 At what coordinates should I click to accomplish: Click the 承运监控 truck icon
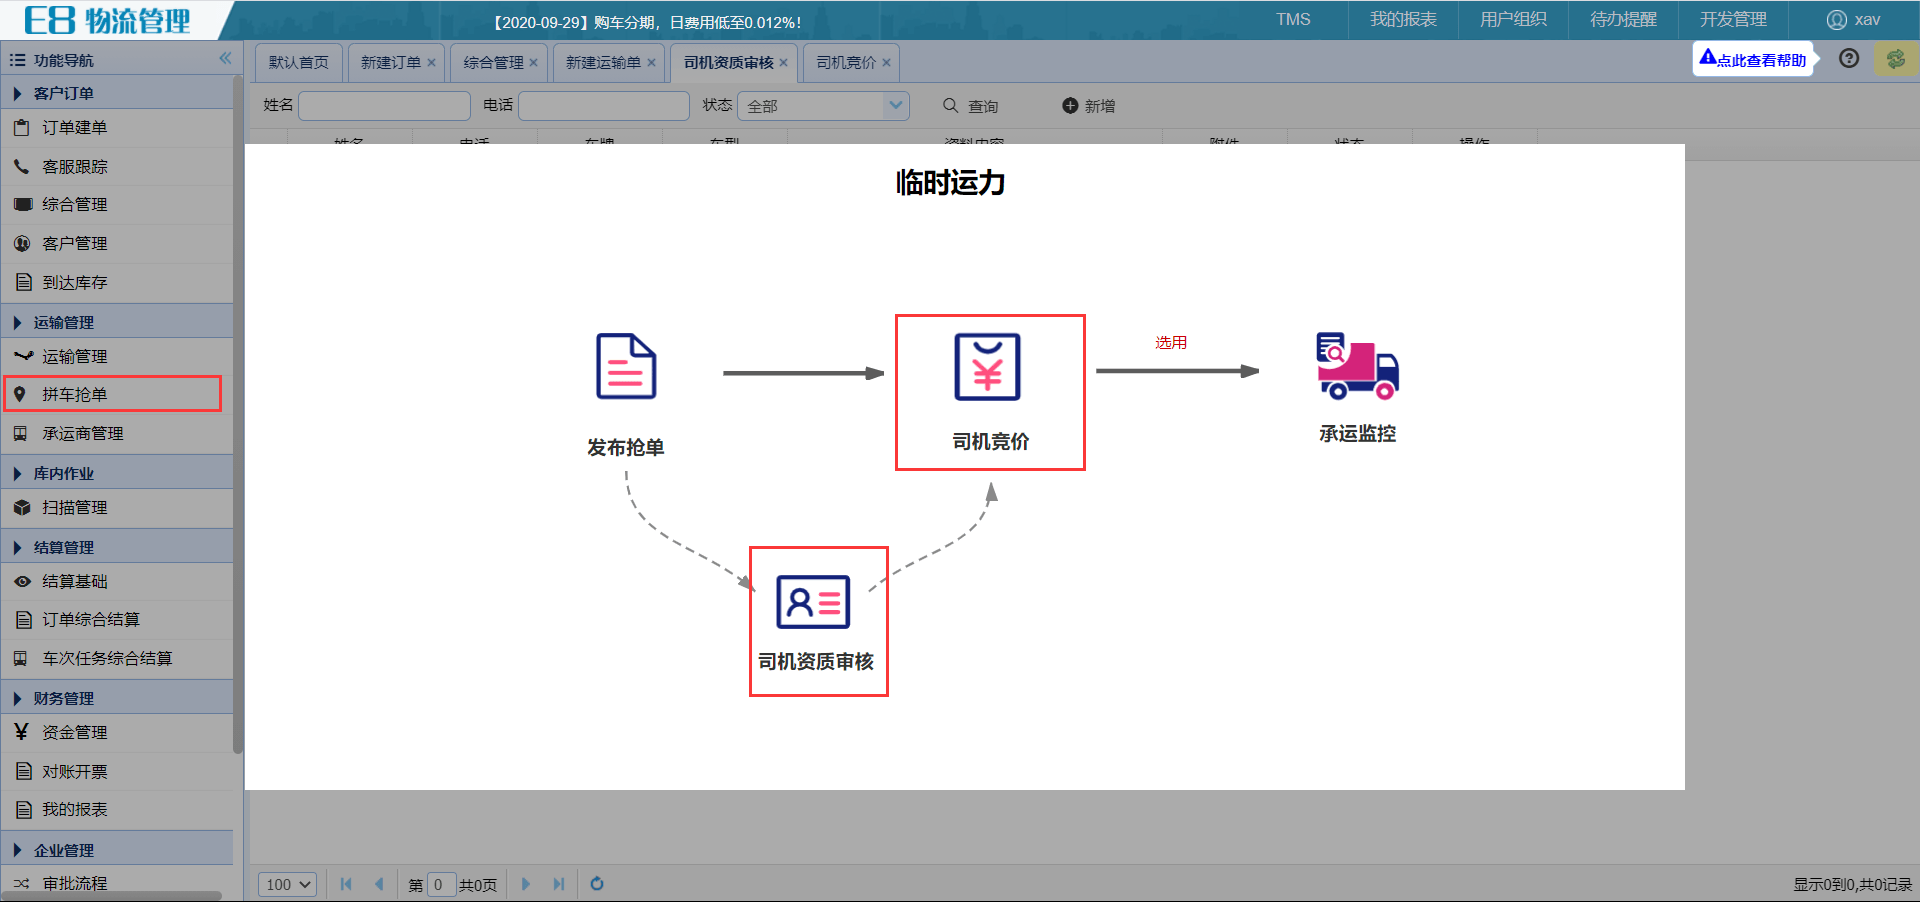point(1357,366)
